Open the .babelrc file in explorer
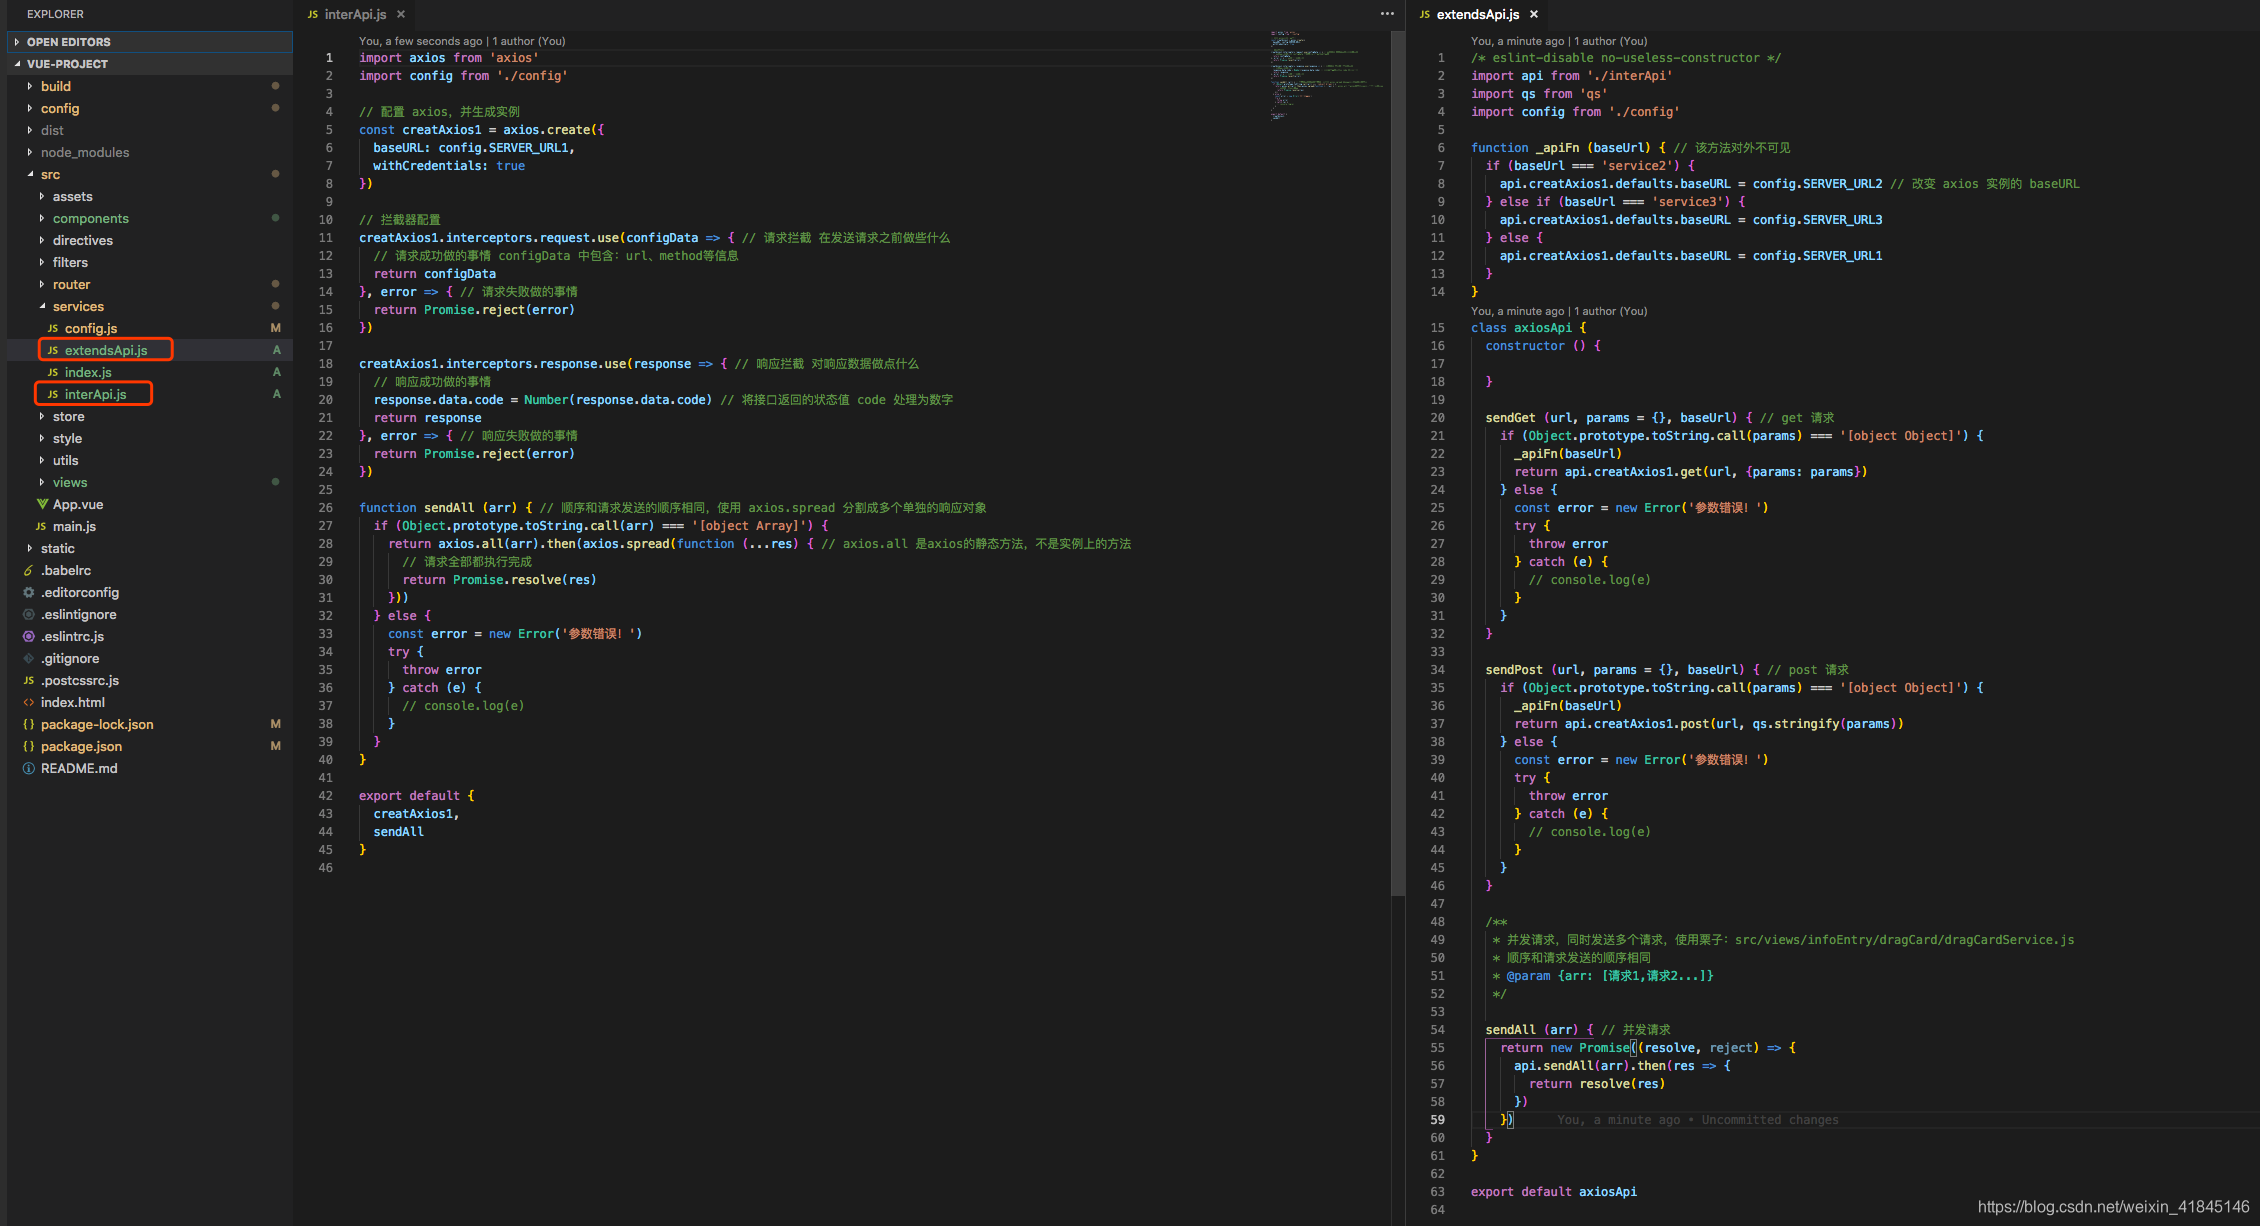The width and height of the screenshot is (2260, 1226). (65, 570)
